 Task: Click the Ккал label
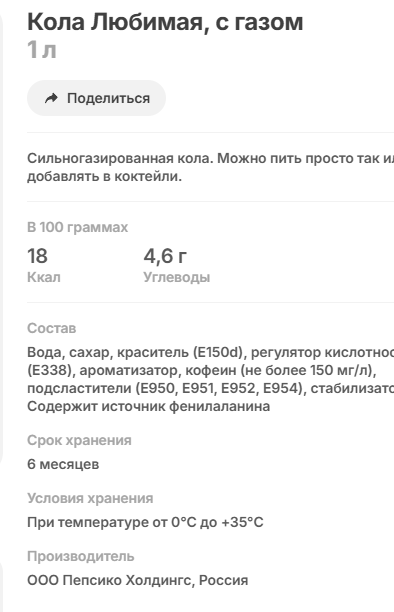44,277
